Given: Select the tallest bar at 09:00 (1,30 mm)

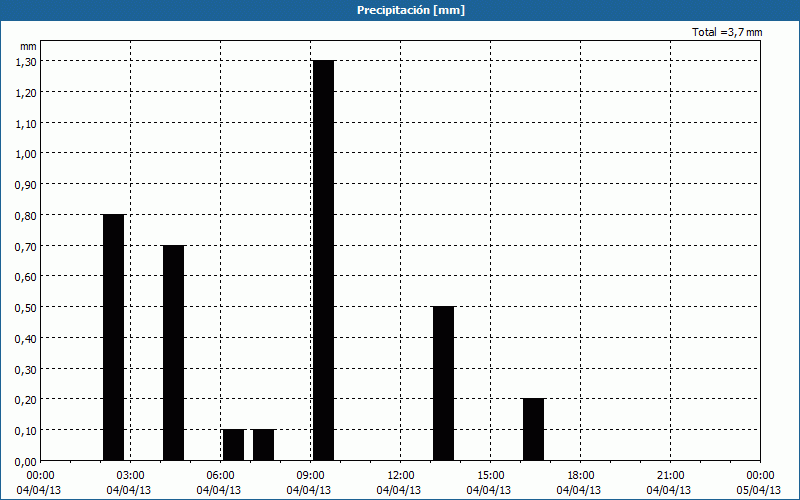Looking at the screenshot, I should click(x=323, y=260).
